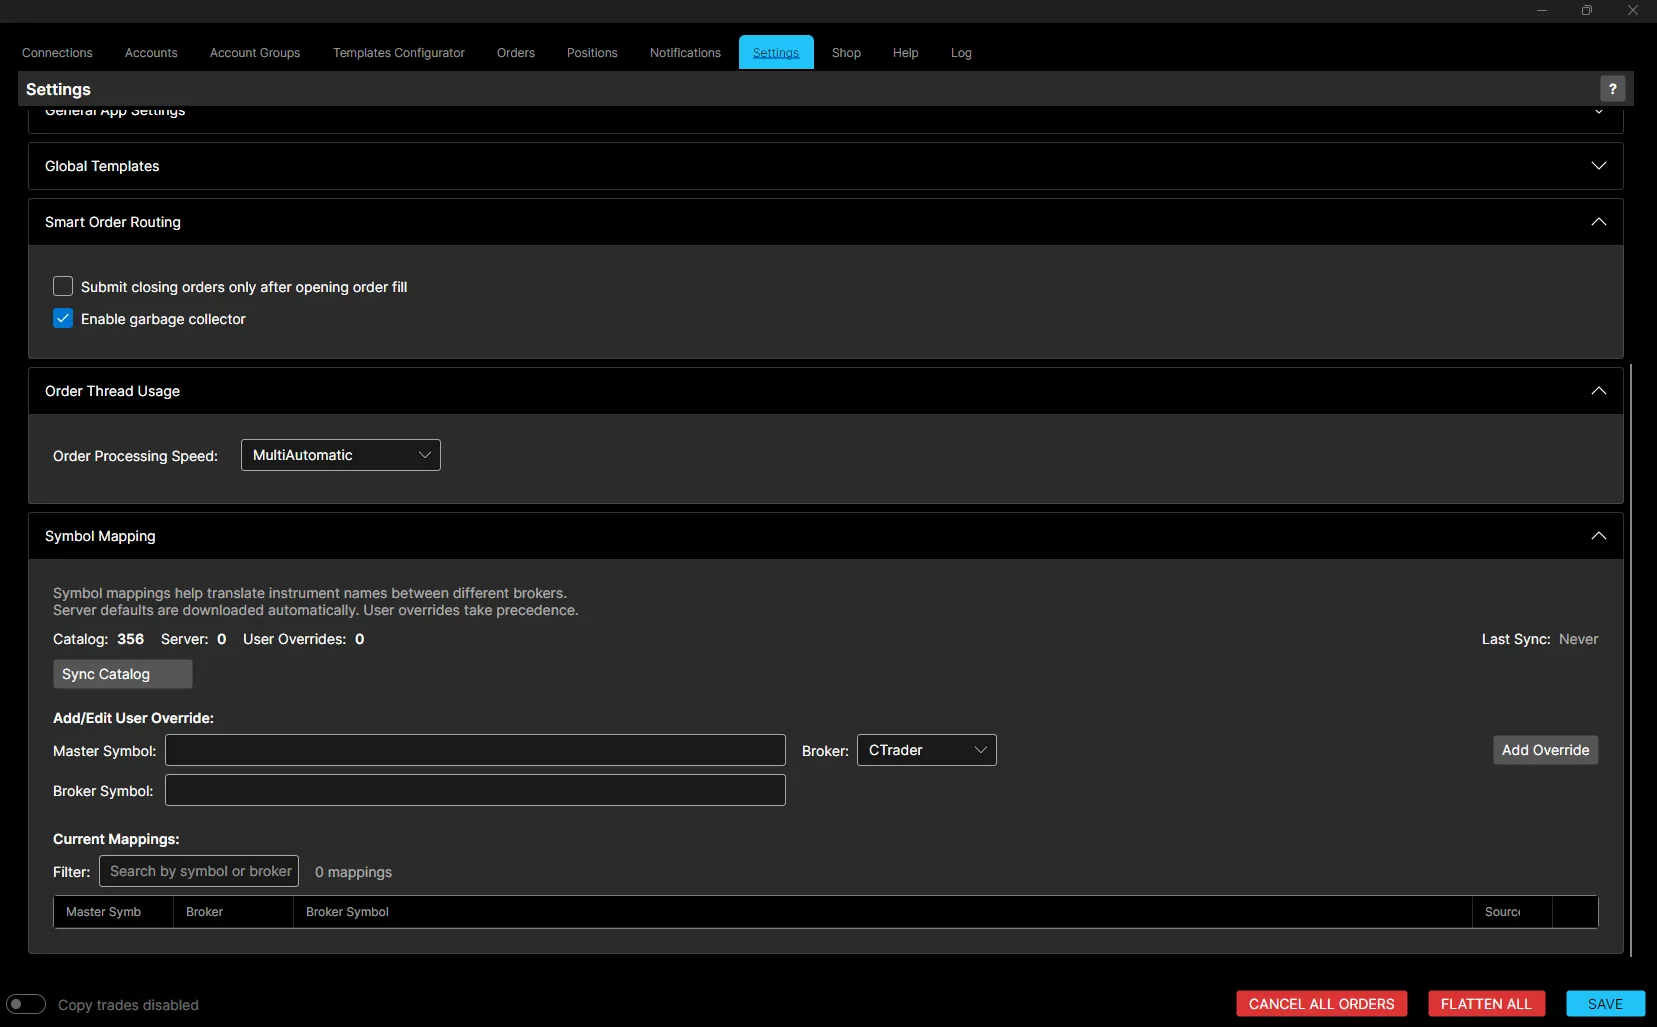
Task: Click the "0 mappings" count text
Action: 353,872
